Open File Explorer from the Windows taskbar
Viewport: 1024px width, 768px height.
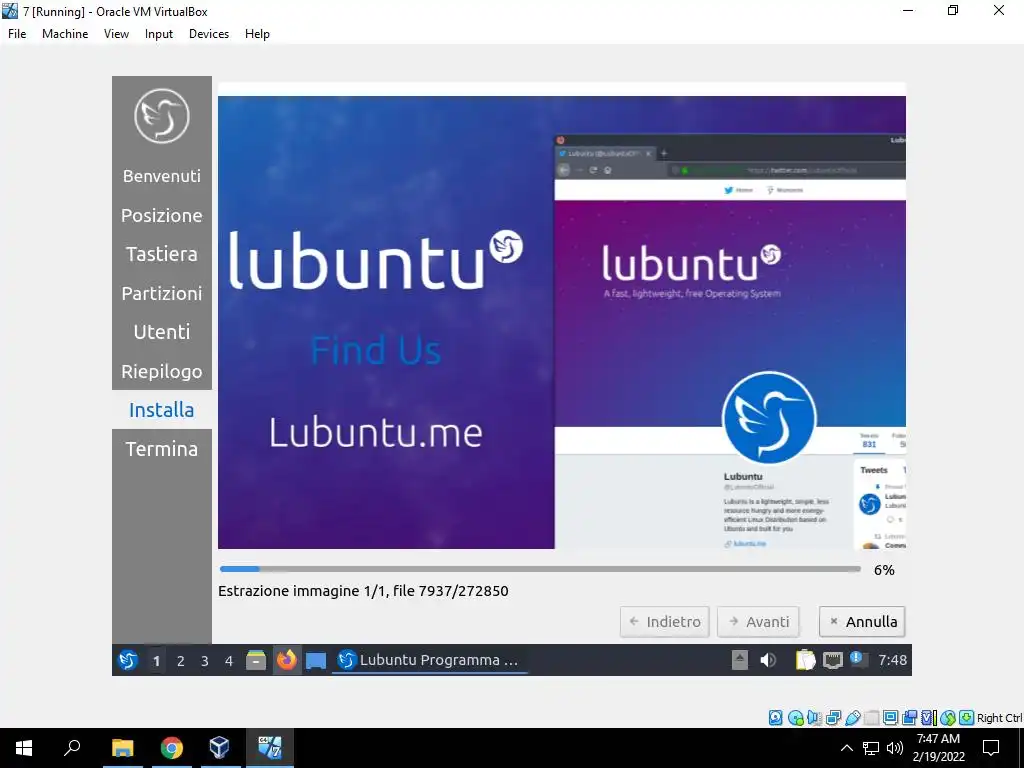pyautogui.click(x=122, y=748)
